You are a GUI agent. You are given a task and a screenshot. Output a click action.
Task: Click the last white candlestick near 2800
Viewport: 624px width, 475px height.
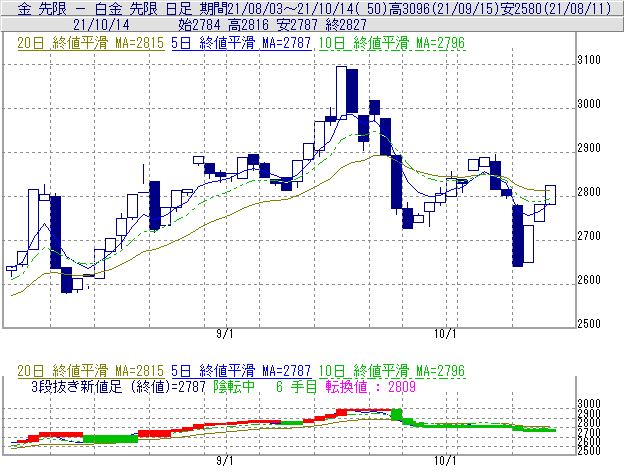550,195
